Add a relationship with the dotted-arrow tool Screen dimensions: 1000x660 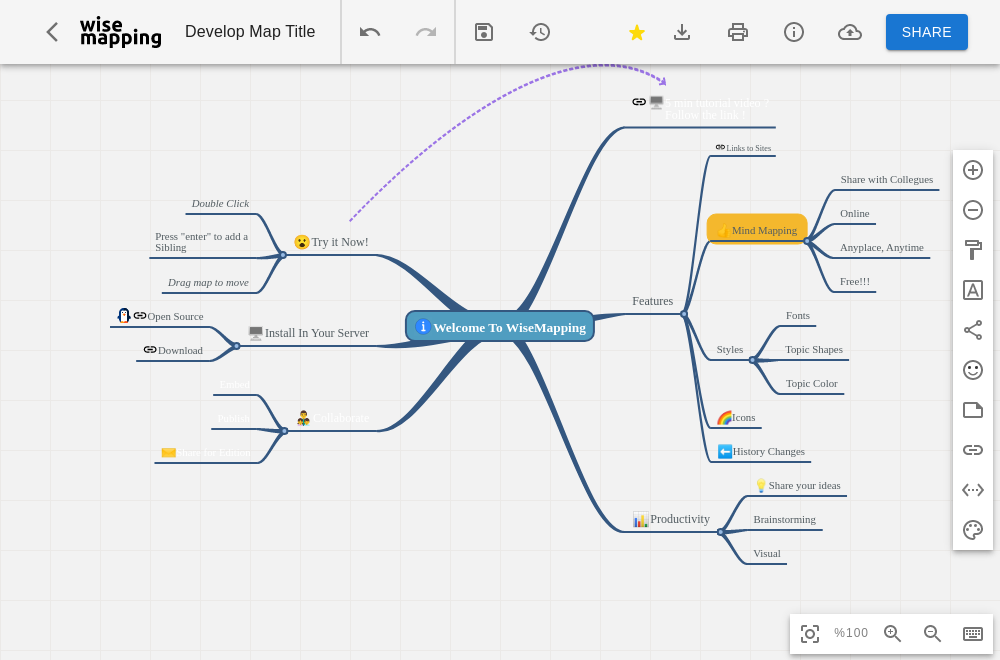tap(973, 490)
